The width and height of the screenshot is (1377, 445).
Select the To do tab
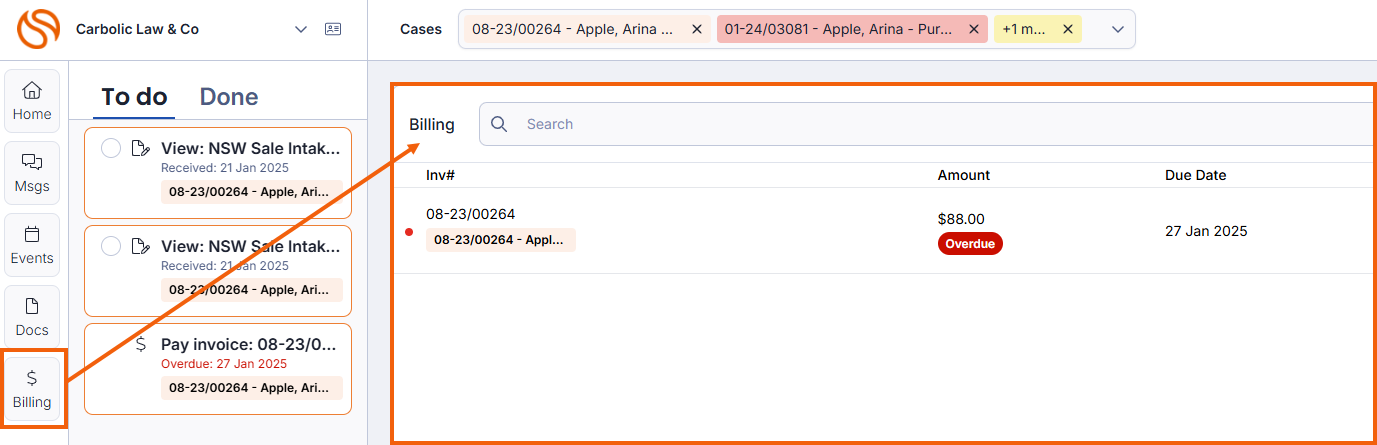tap(134, 97)
